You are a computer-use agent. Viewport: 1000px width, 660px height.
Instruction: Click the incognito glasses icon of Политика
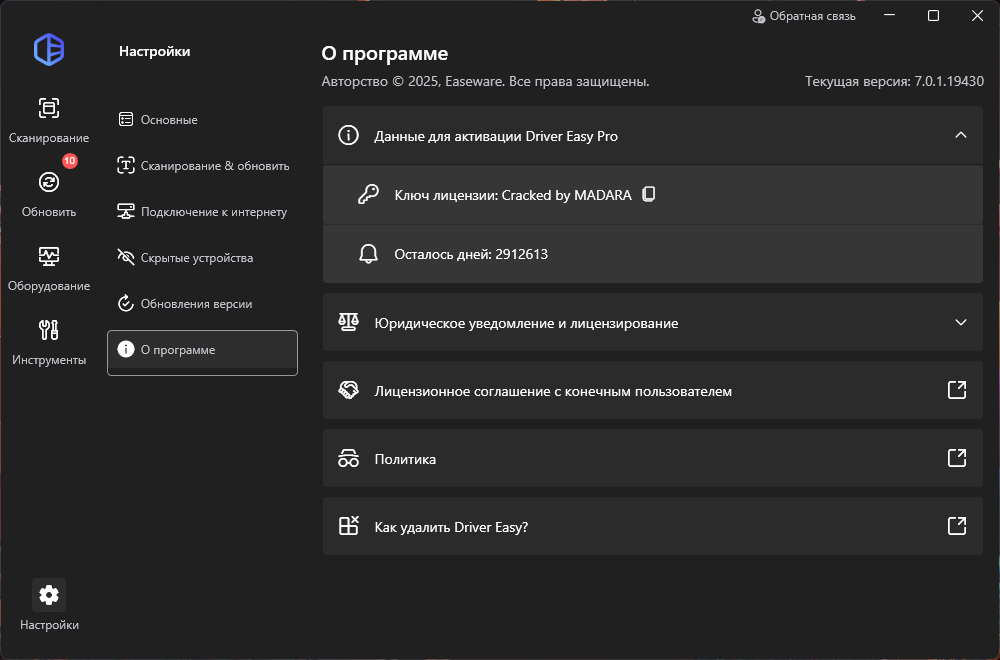(348, 458)
